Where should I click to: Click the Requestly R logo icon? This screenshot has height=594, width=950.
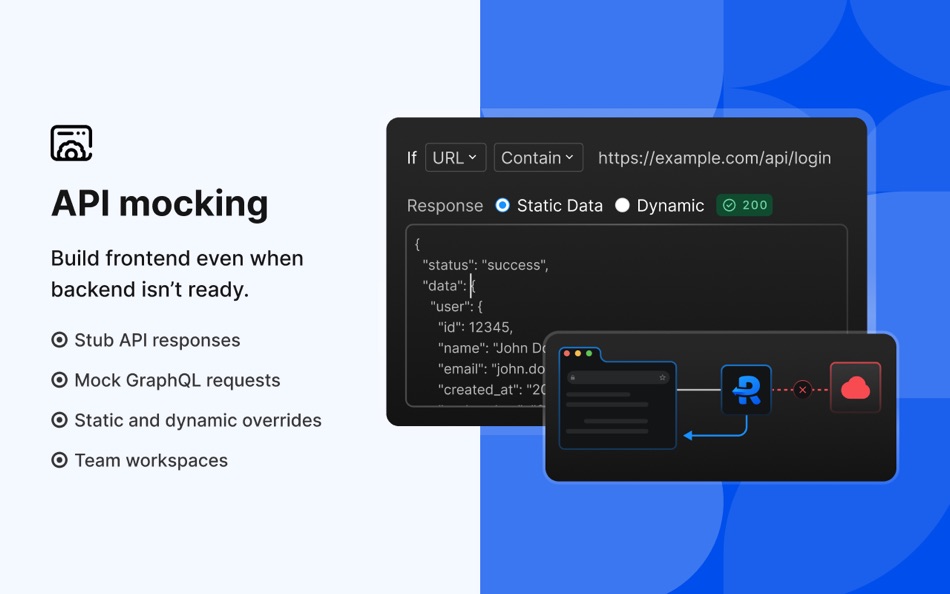coord(746,390)
